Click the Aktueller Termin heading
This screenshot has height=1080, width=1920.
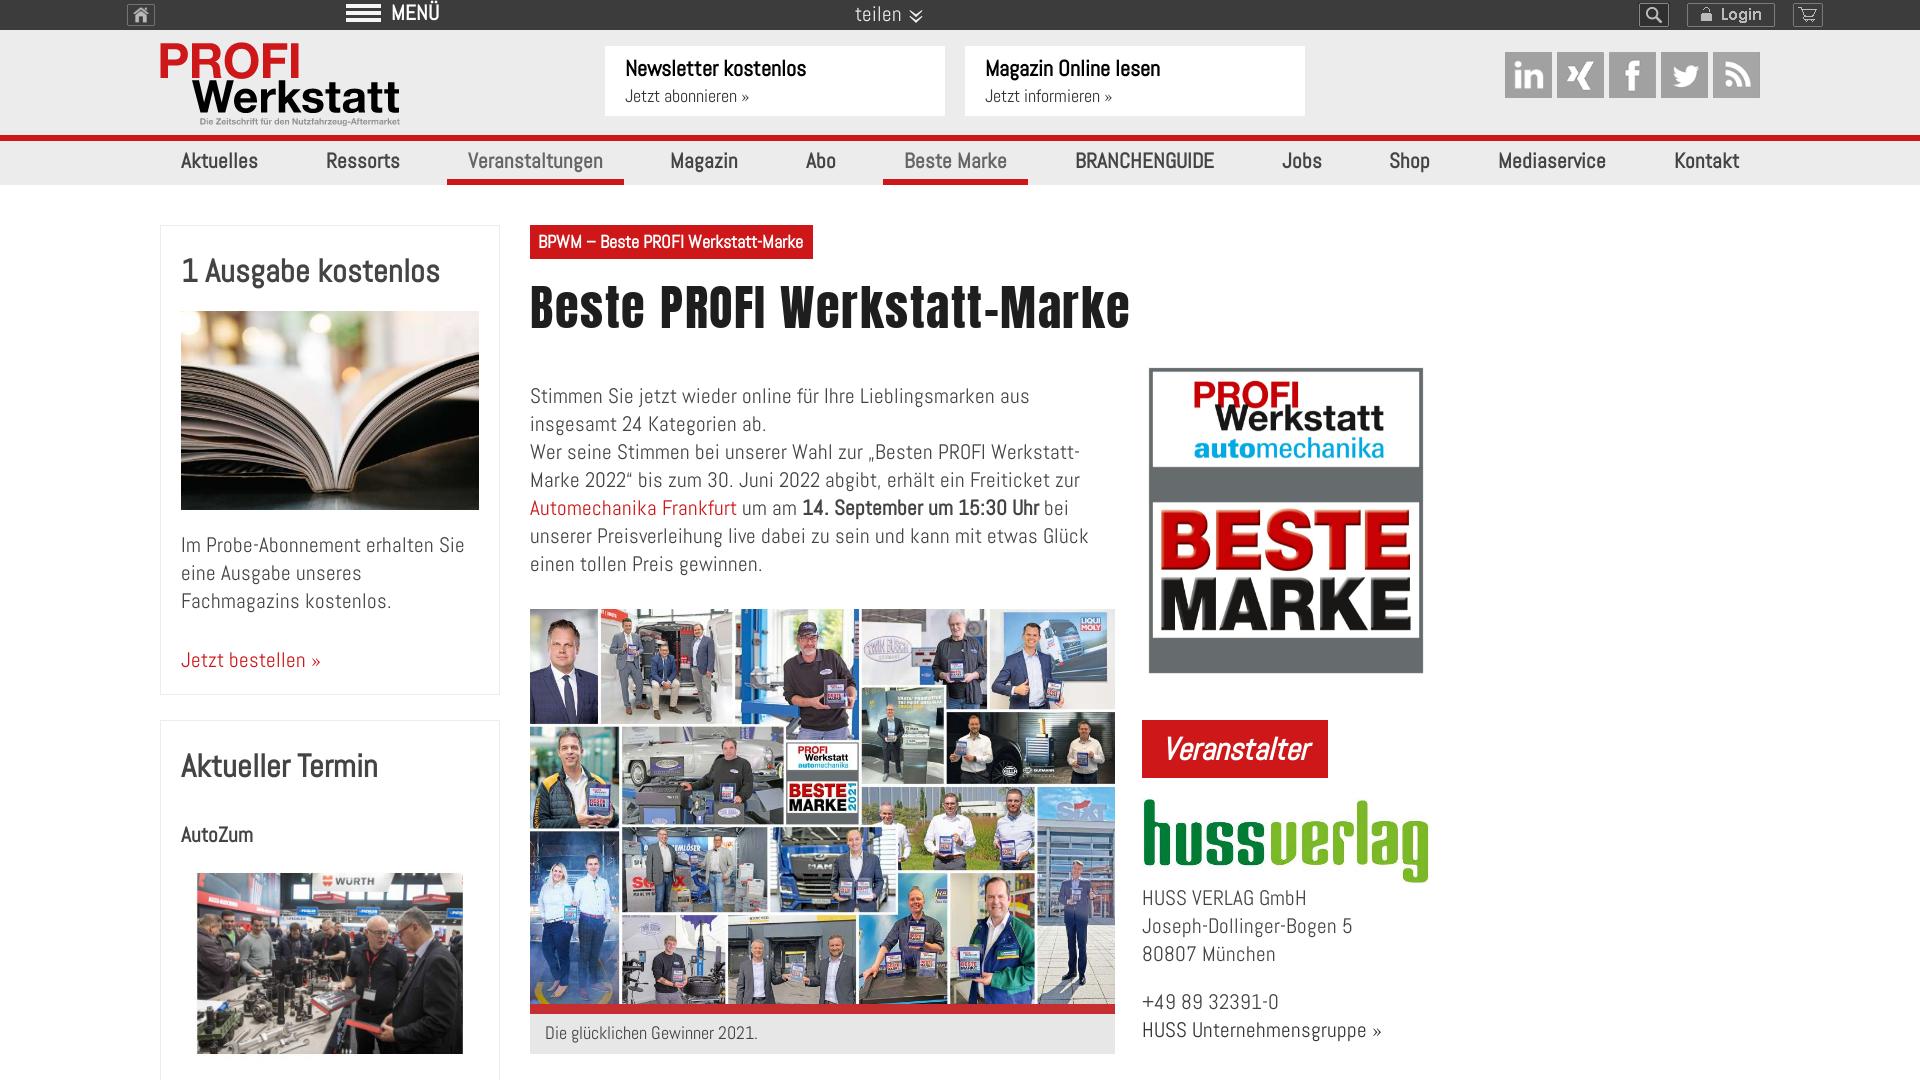click(280, 766)
